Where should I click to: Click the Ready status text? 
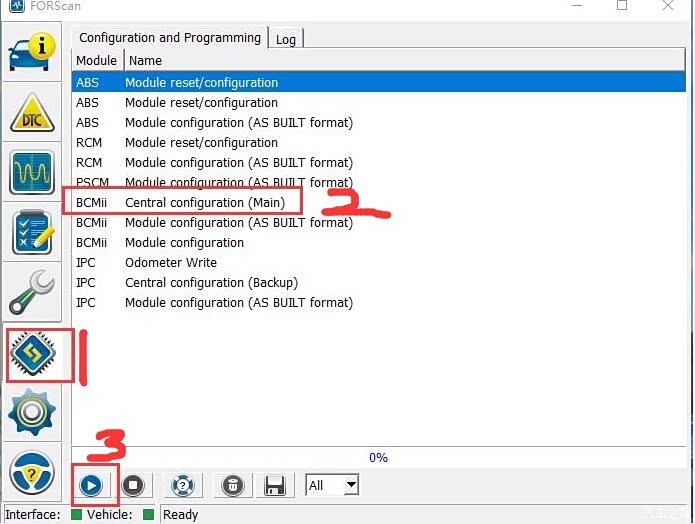[180, 514]
